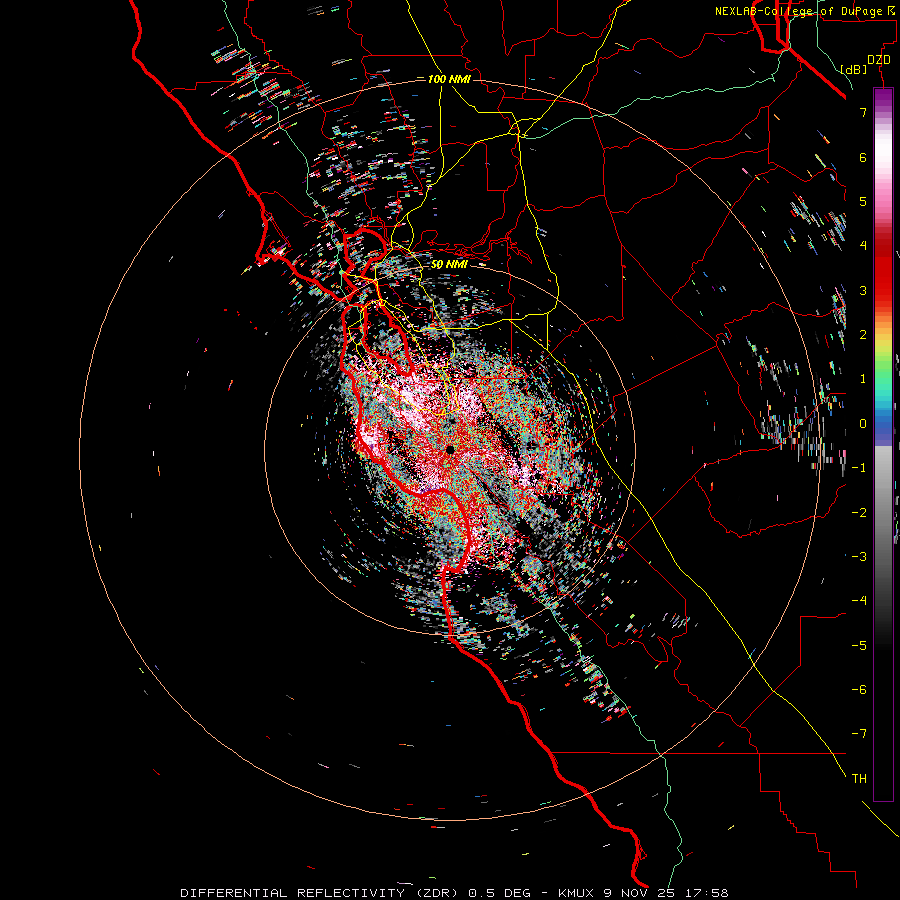This screenshot has height=900, width=900.
Task: Click the "3" value on the color scale
Action: (863, 290)
